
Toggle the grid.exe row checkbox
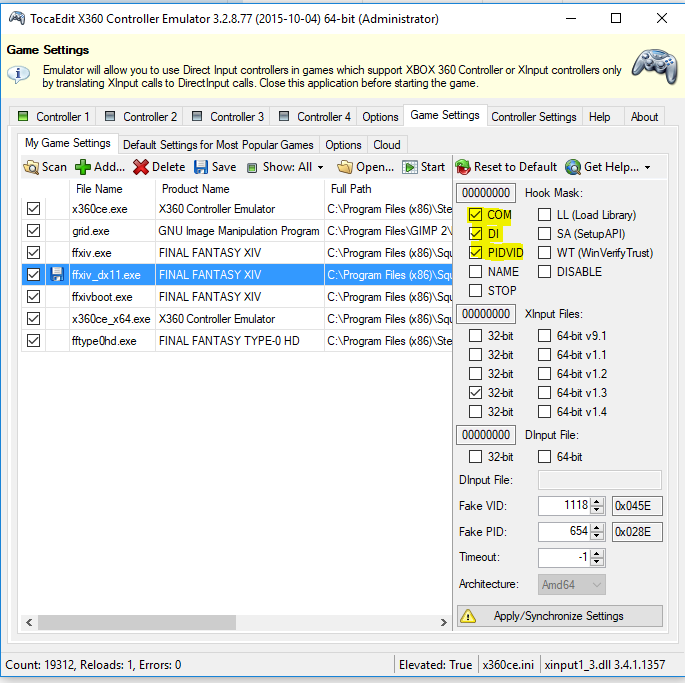pyautogui.click(x=33, y=230)
